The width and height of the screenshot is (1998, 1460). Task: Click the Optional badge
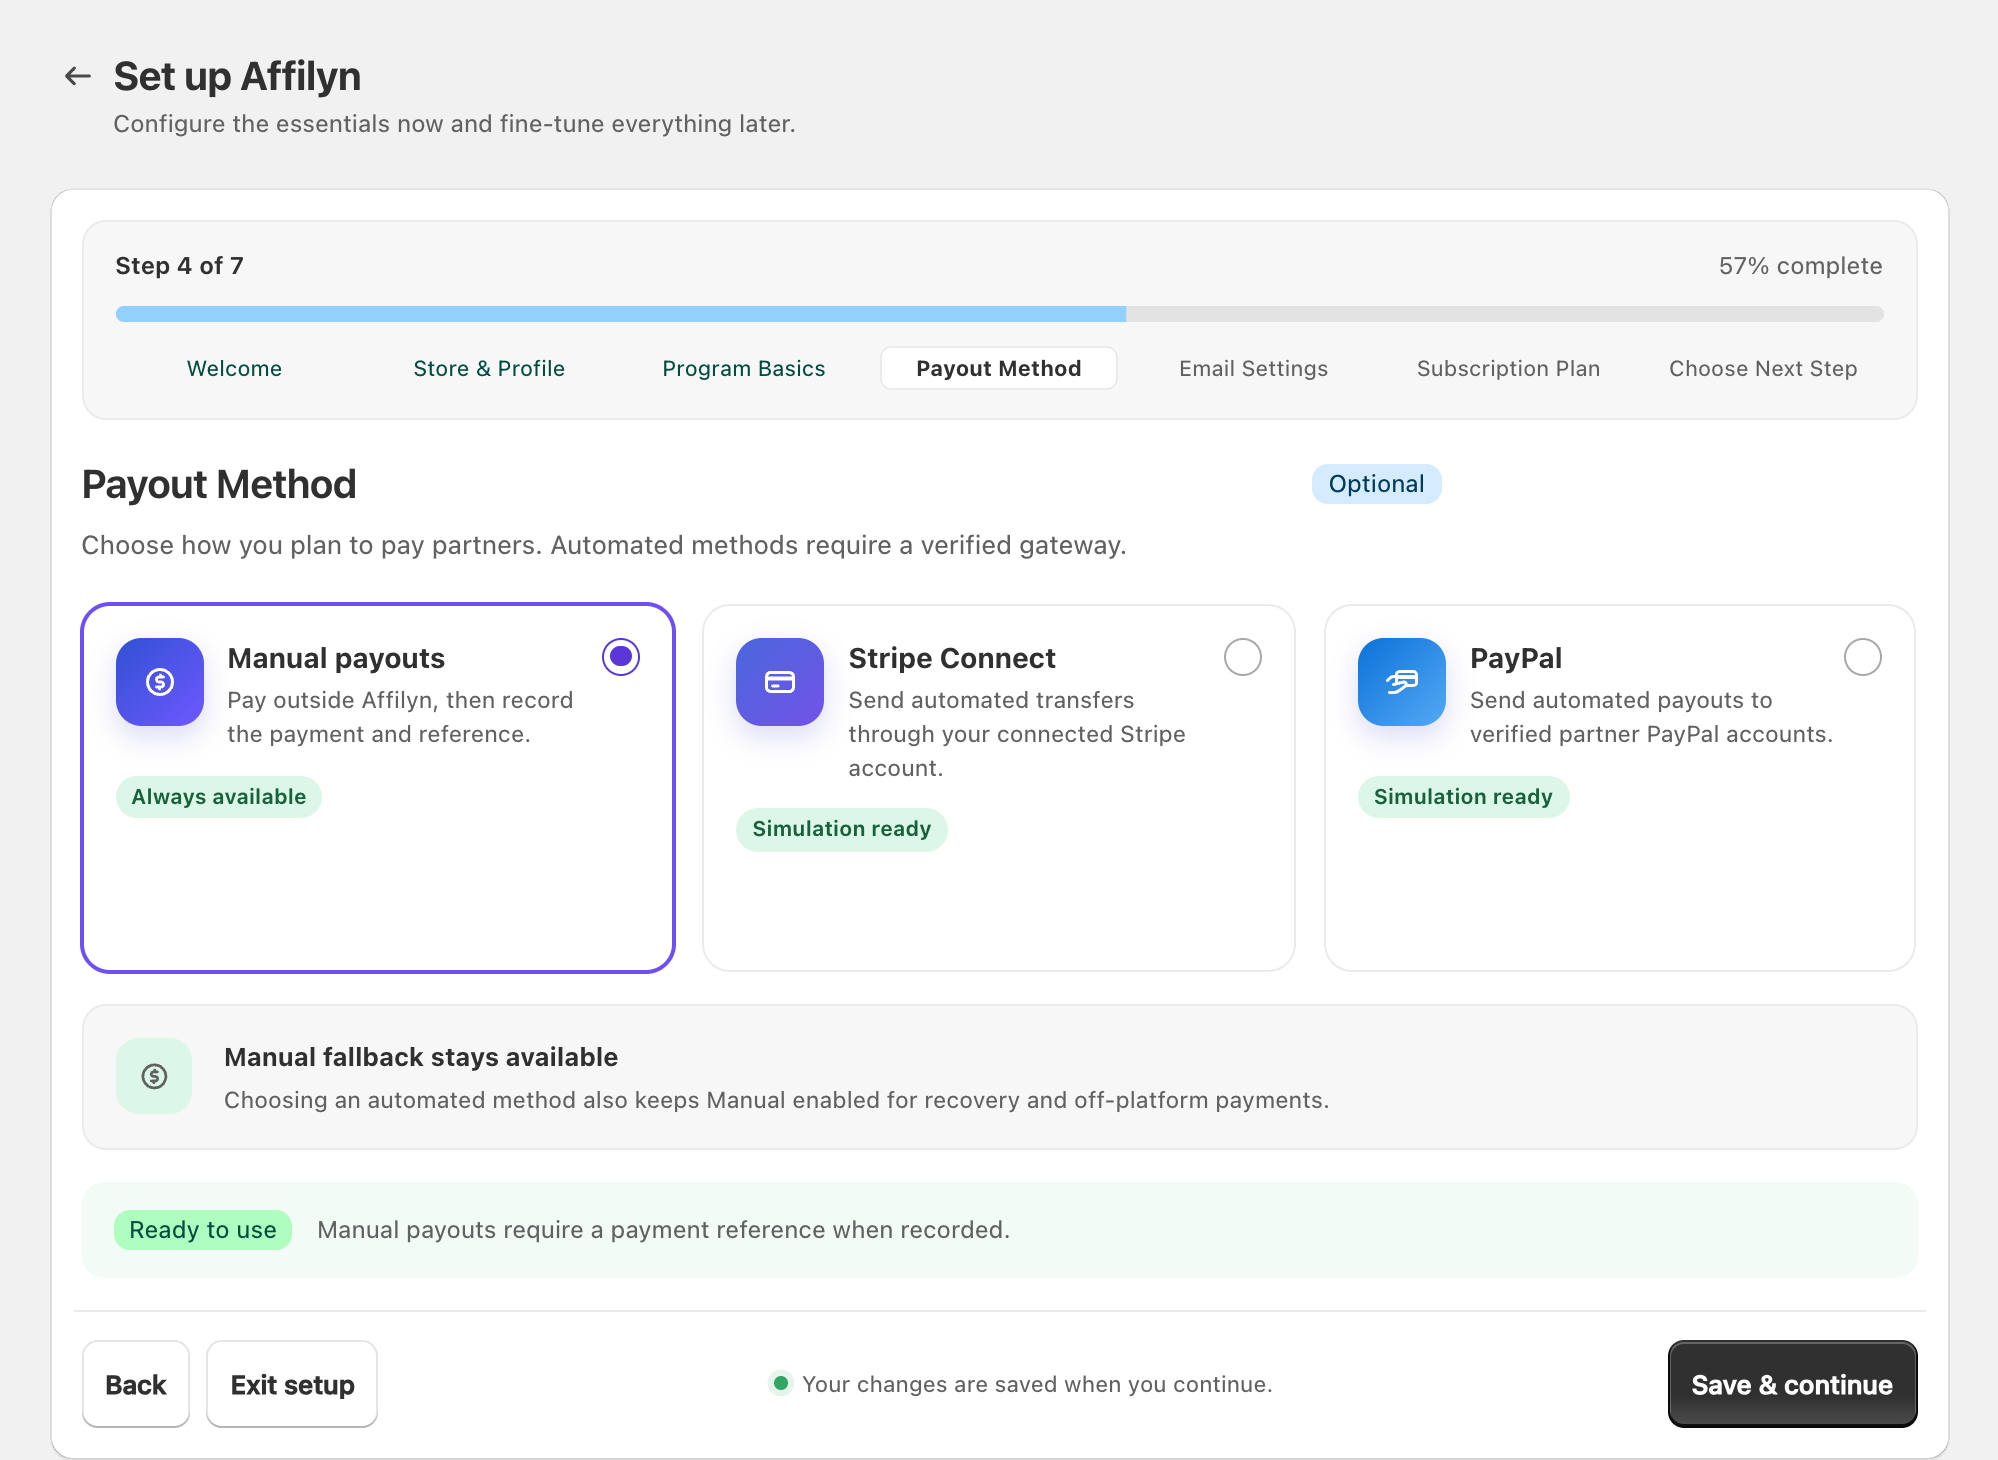pyautogui.click(x=1376, y=484)
